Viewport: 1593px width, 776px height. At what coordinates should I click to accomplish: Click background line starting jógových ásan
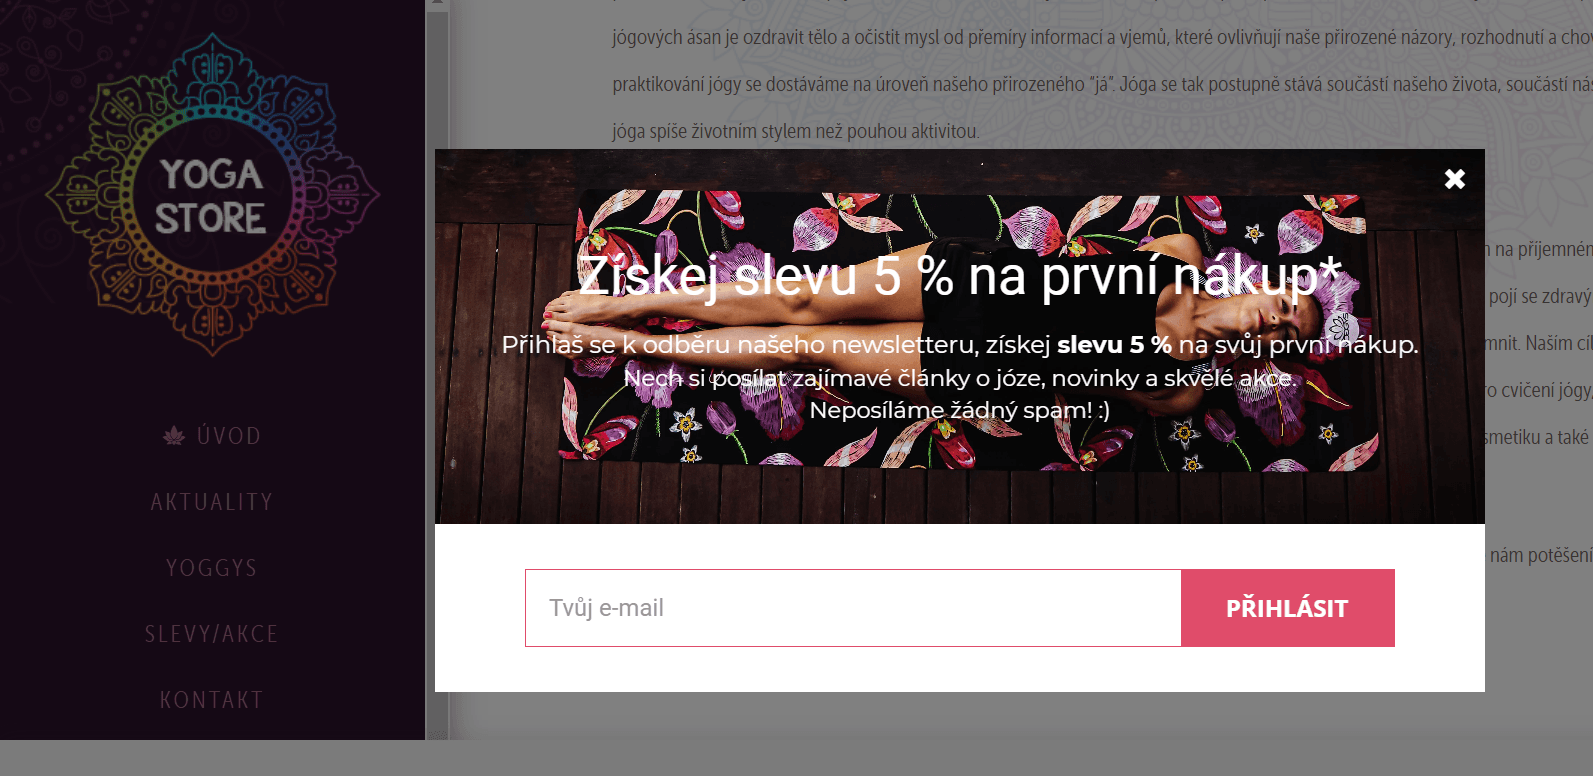pos(1102,37)
